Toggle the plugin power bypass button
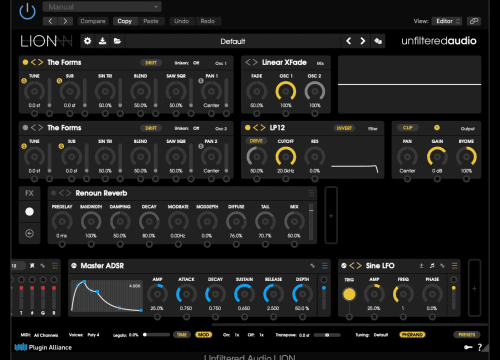Viewport: 500px width, 360px height. click(27, 12)
